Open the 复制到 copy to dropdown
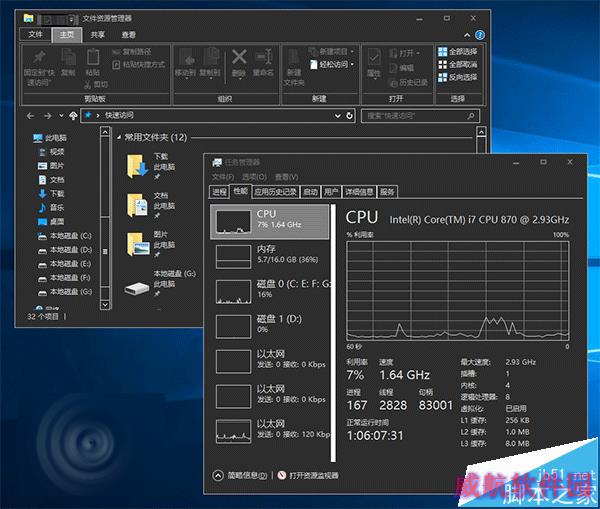Screen dimensions: 600x509 point(210,63)
